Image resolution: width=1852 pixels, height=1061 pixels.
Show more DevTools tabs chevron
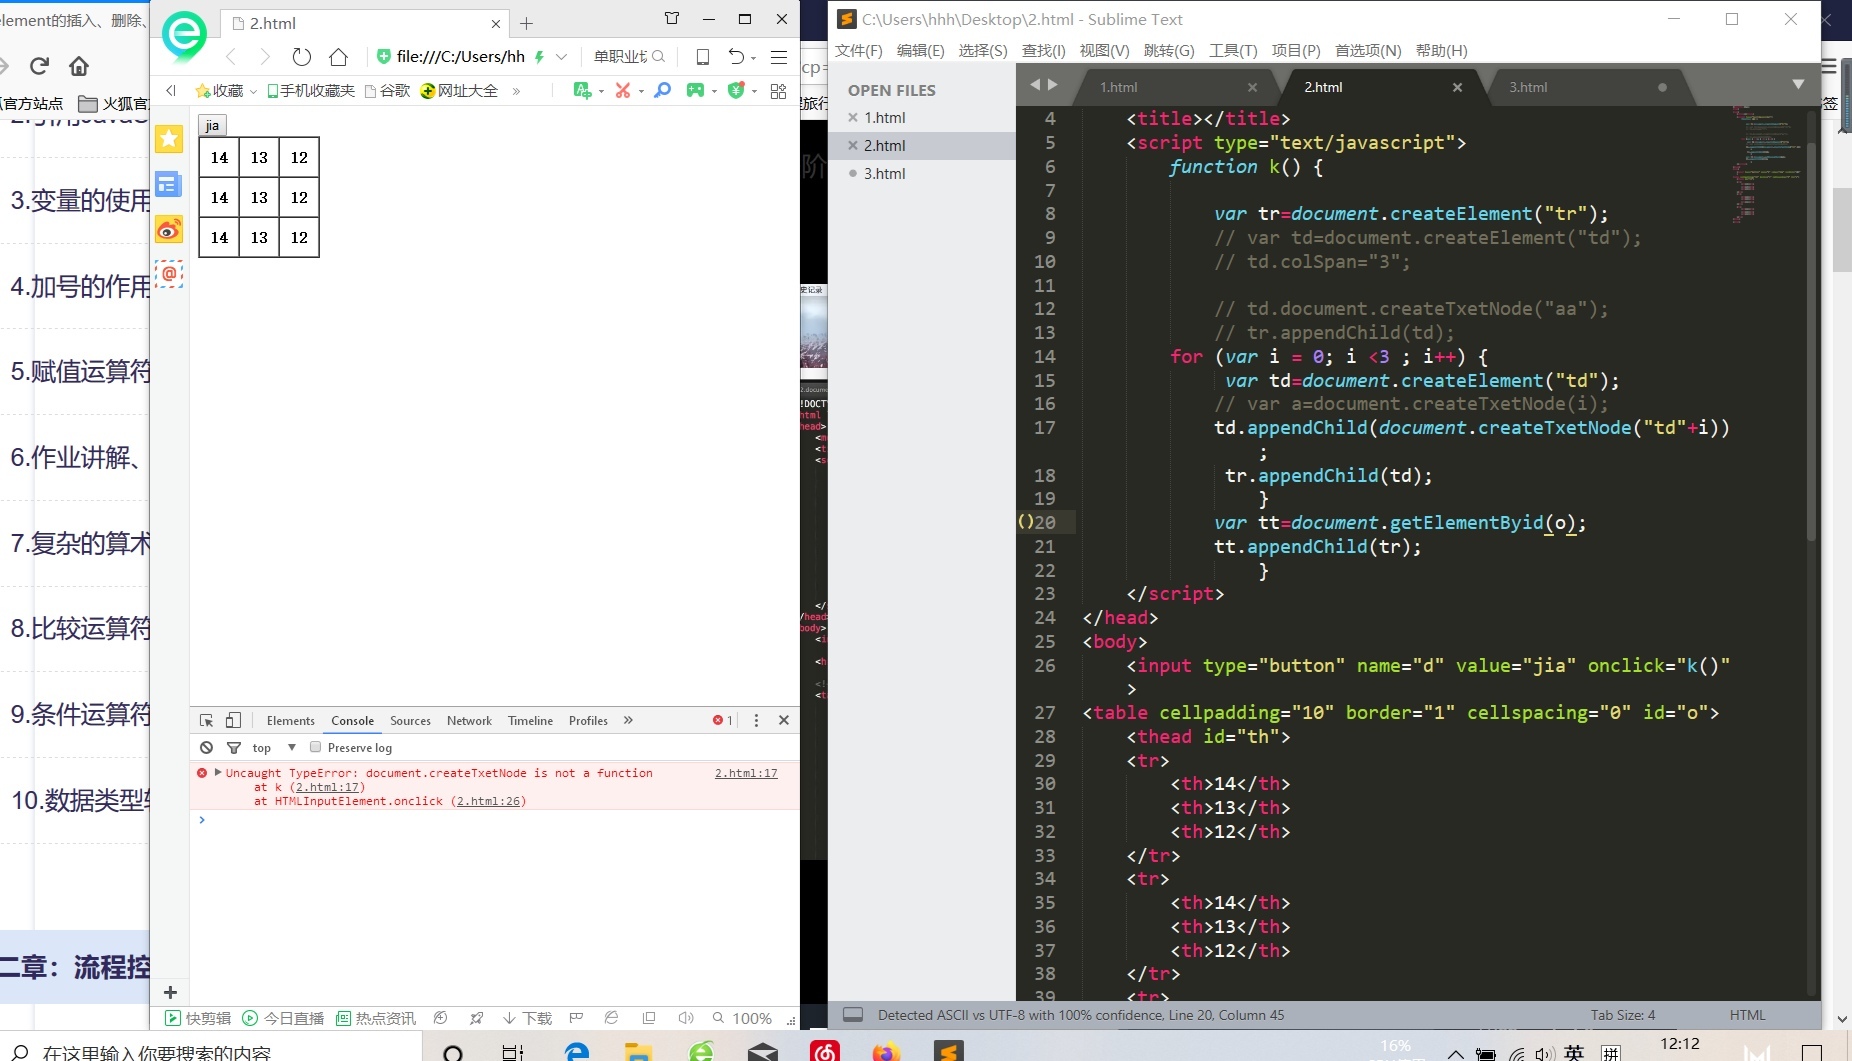tap(628, 720)
